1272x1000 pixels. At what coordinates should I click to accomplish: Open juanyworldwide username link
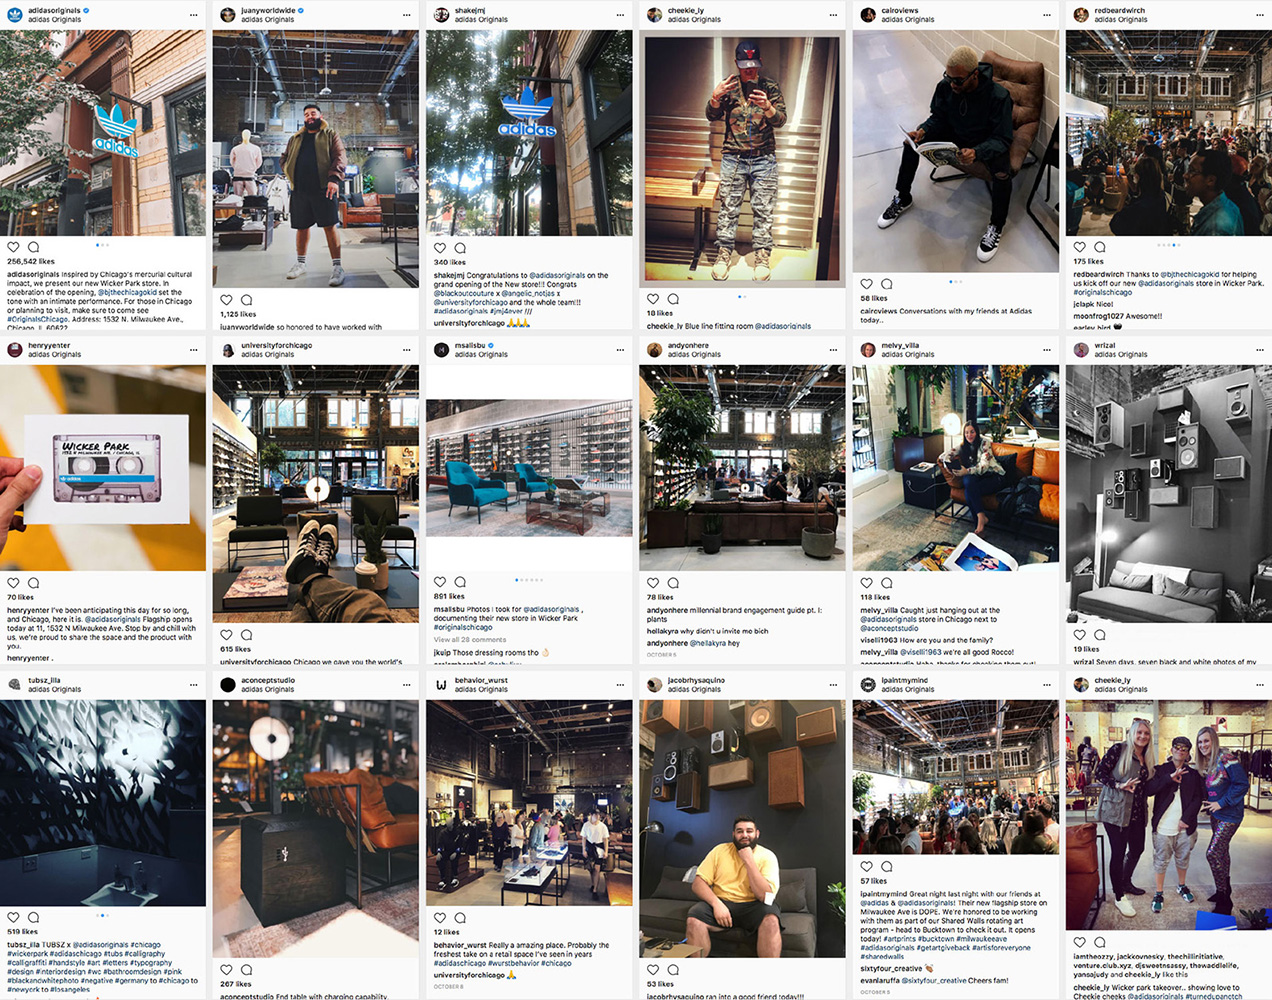coord(268,10)
